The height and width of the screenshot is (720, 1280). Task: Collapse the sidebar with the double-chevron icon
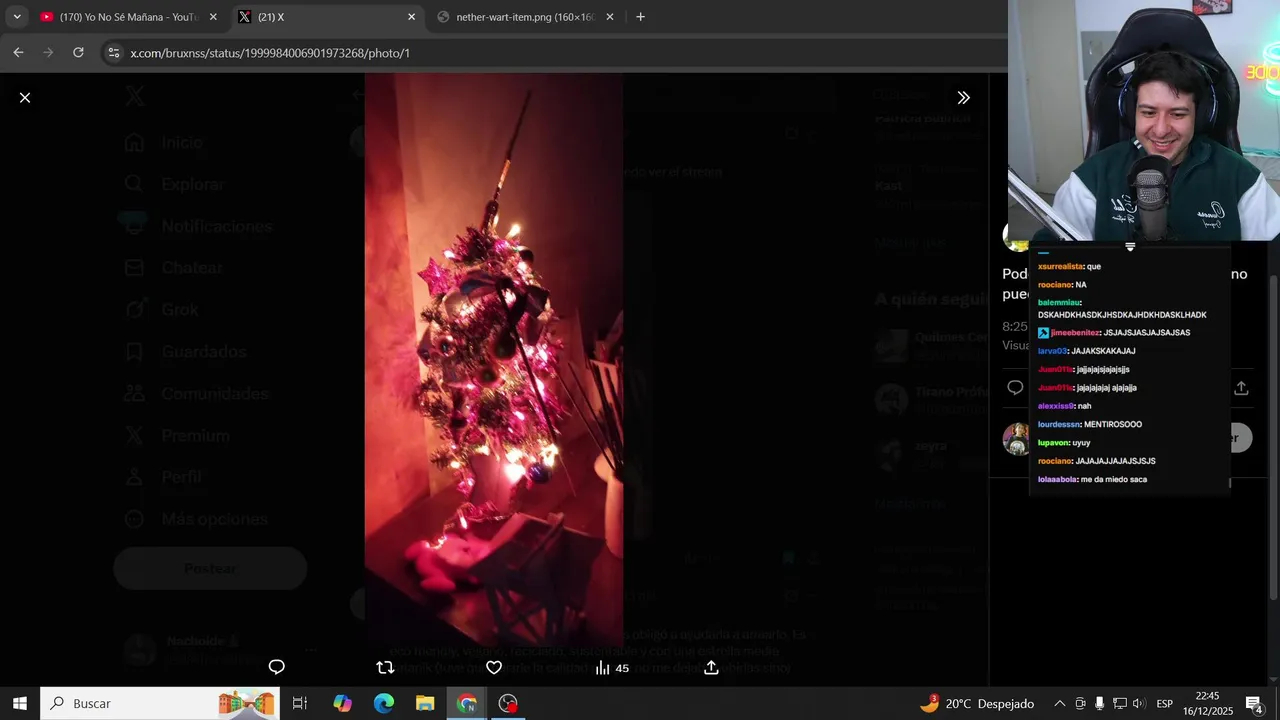click(x=963, y=98)
